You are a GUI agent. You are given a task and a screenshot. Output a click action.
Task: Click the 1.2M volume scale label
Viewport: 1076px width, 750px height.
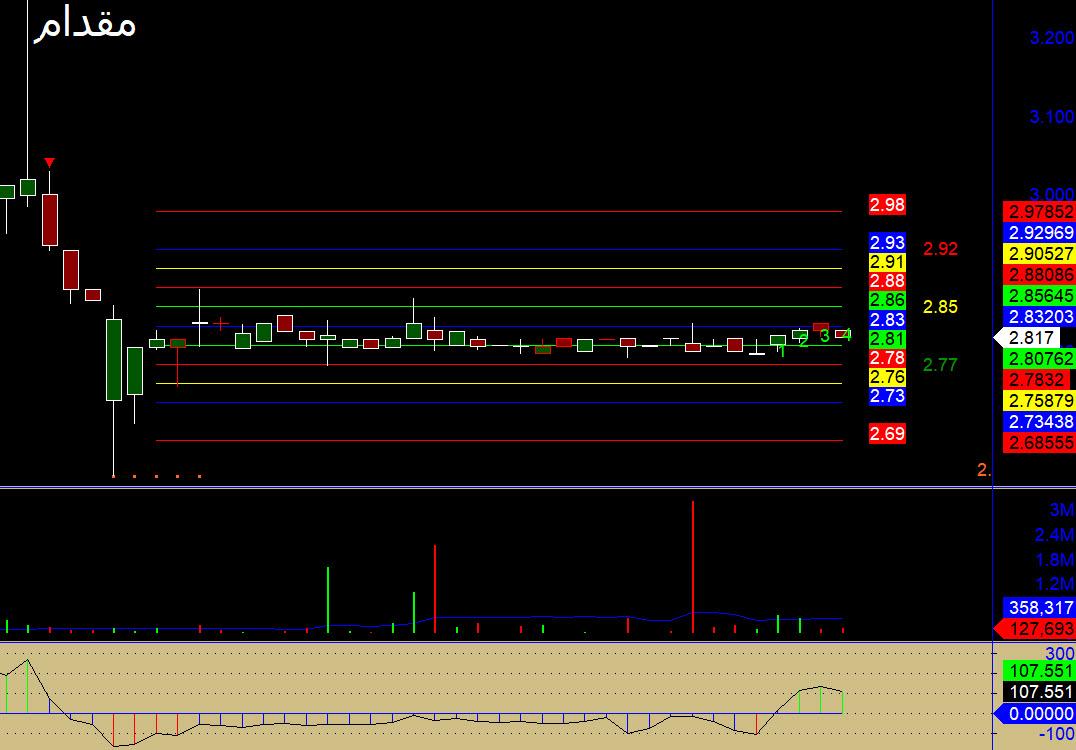[1055, 585]
